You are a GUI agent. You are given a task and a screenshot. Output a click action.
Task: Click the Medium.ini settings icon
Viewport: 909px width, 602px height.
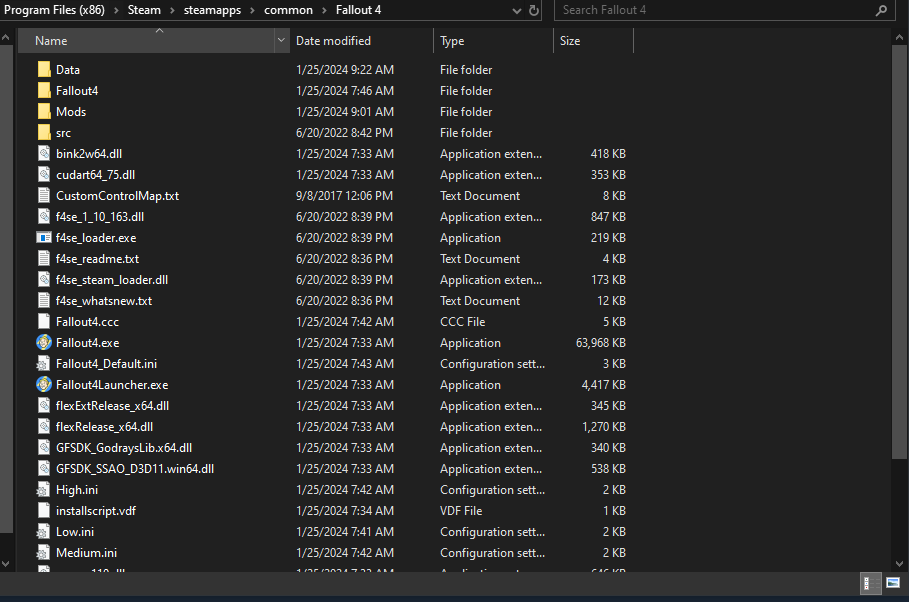[44, 553]
